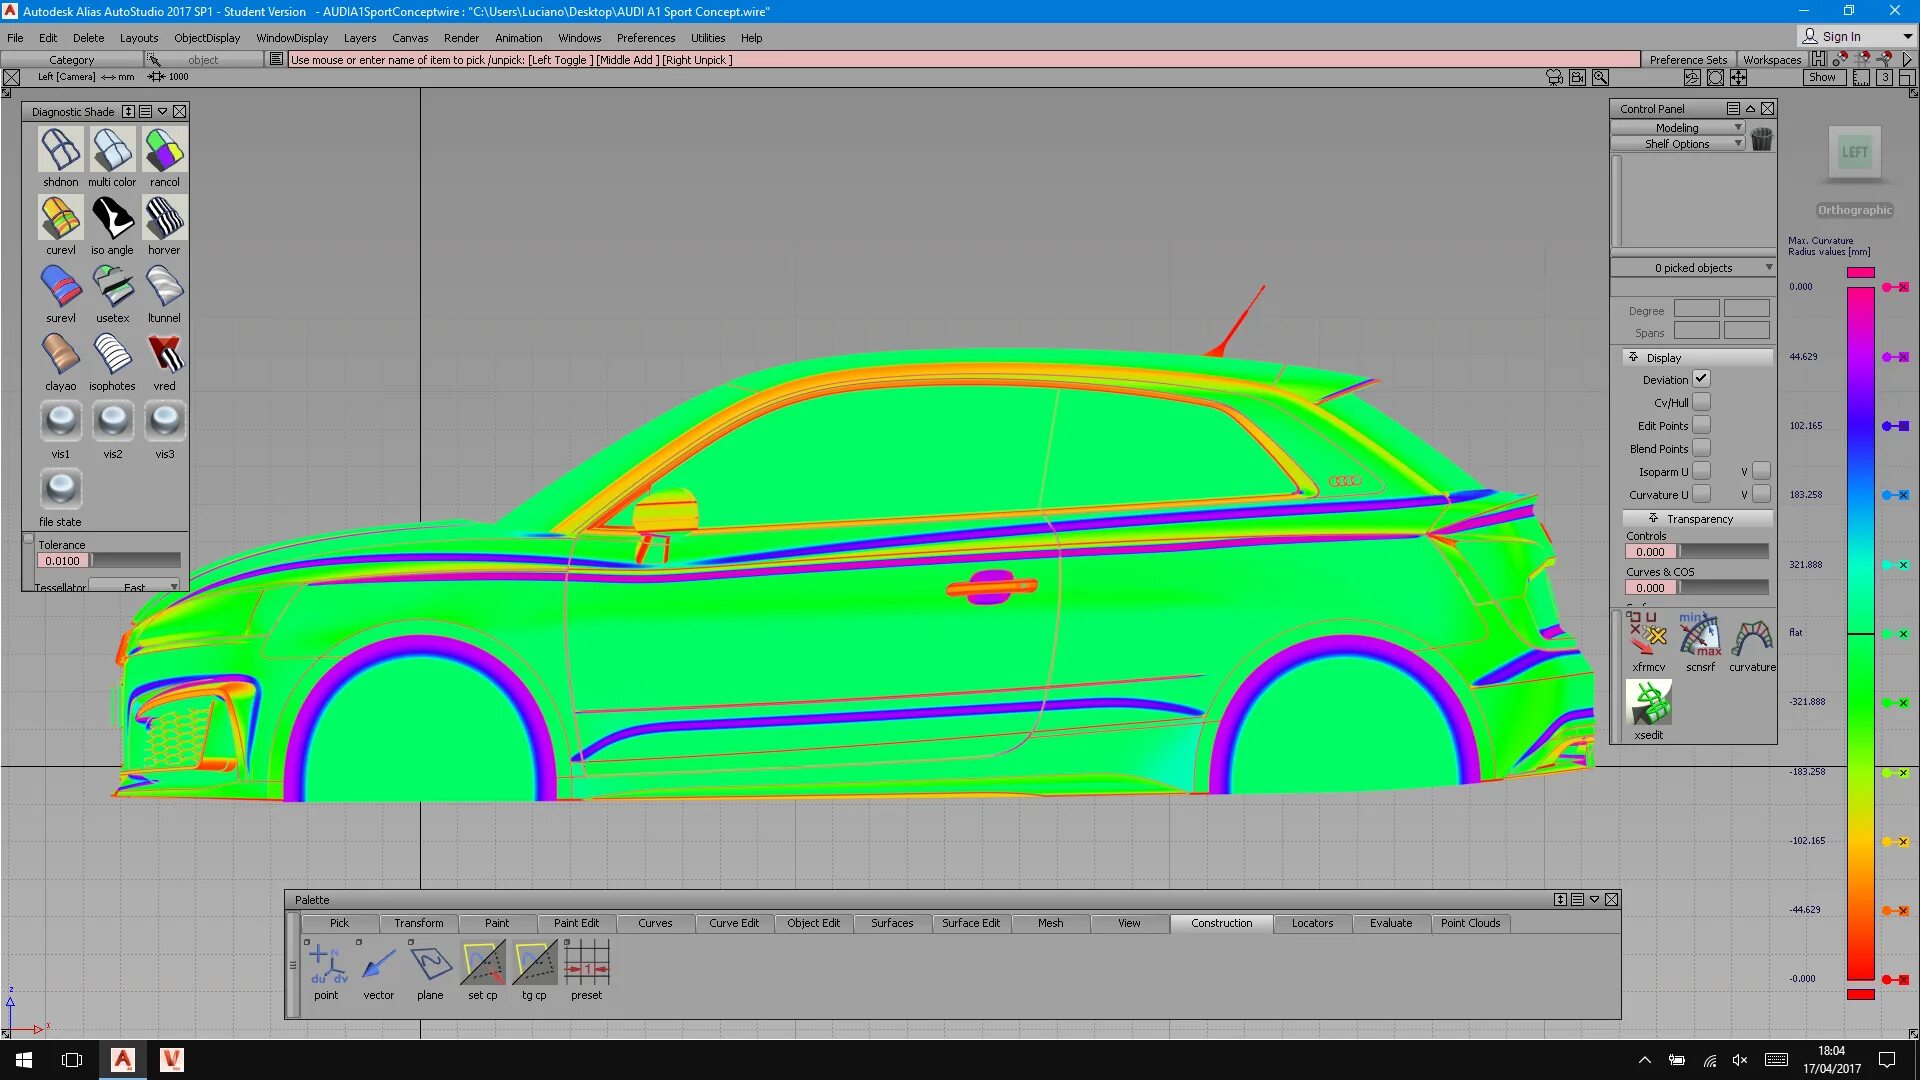Screen dimensions: 1920x1080
Task: Open the picked objects dropdown
Action: pos(1693,267)
